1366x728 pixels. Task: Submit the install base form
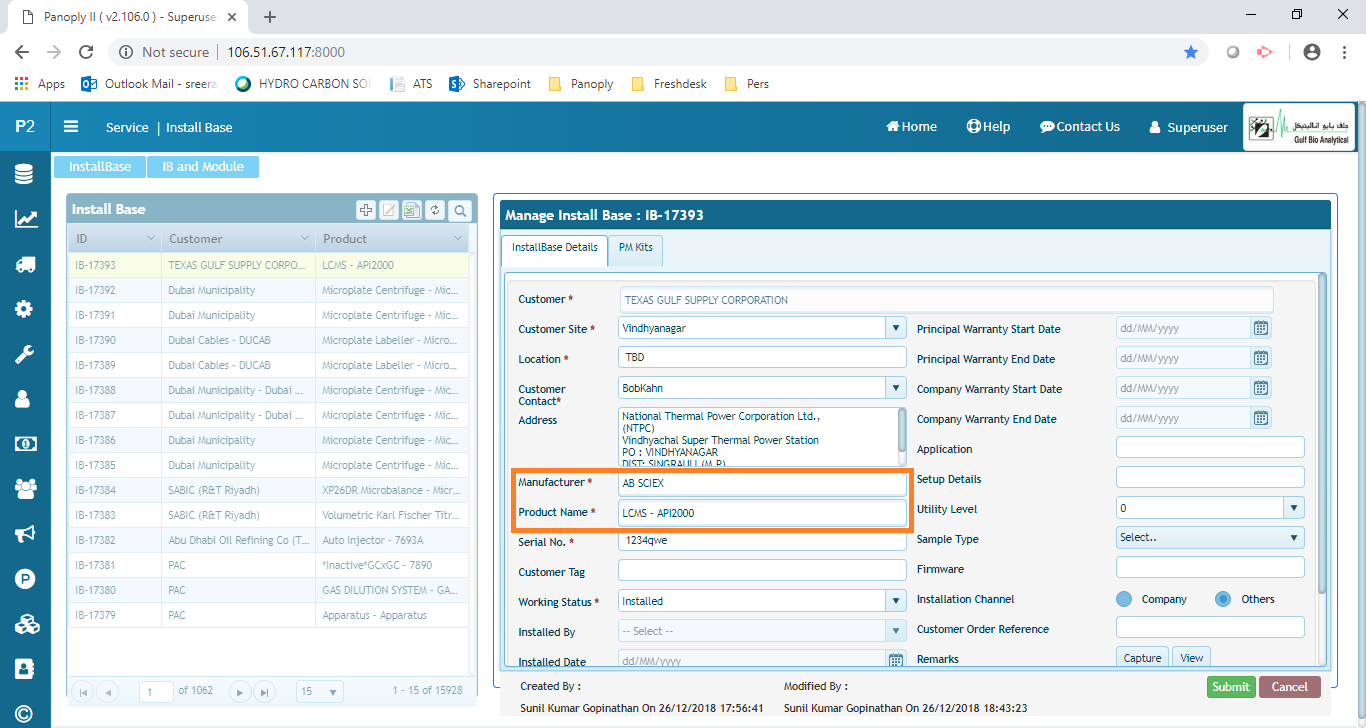[1231, 687]
